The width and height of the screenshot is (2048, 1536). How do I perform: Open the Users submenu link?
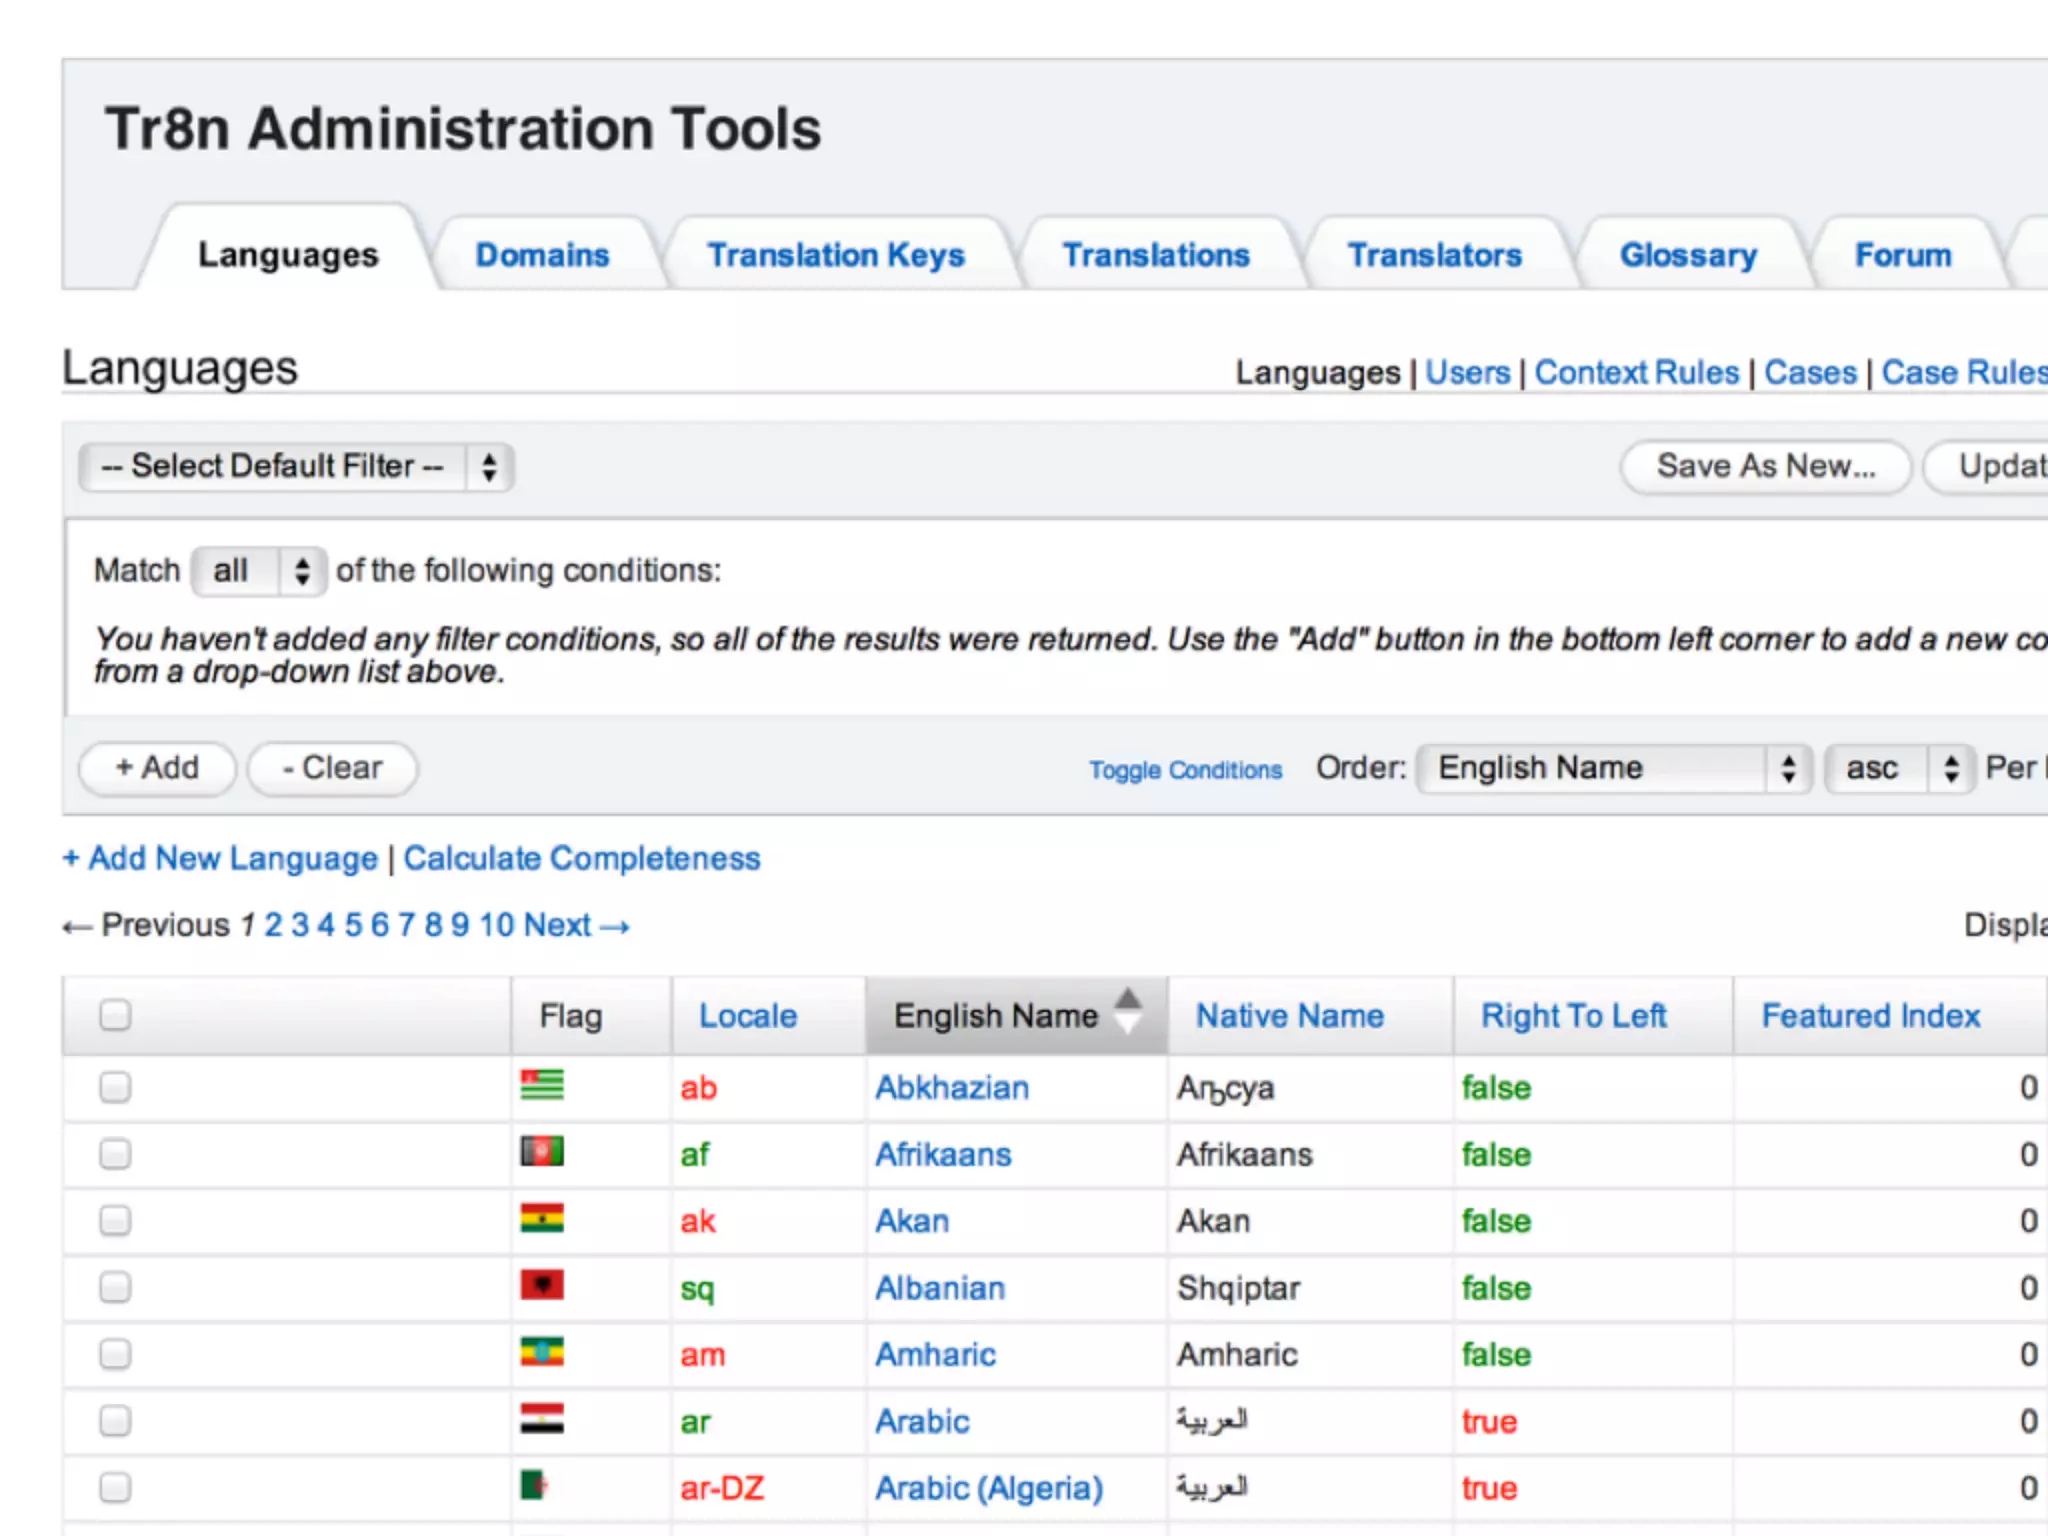pos(1467,373)
